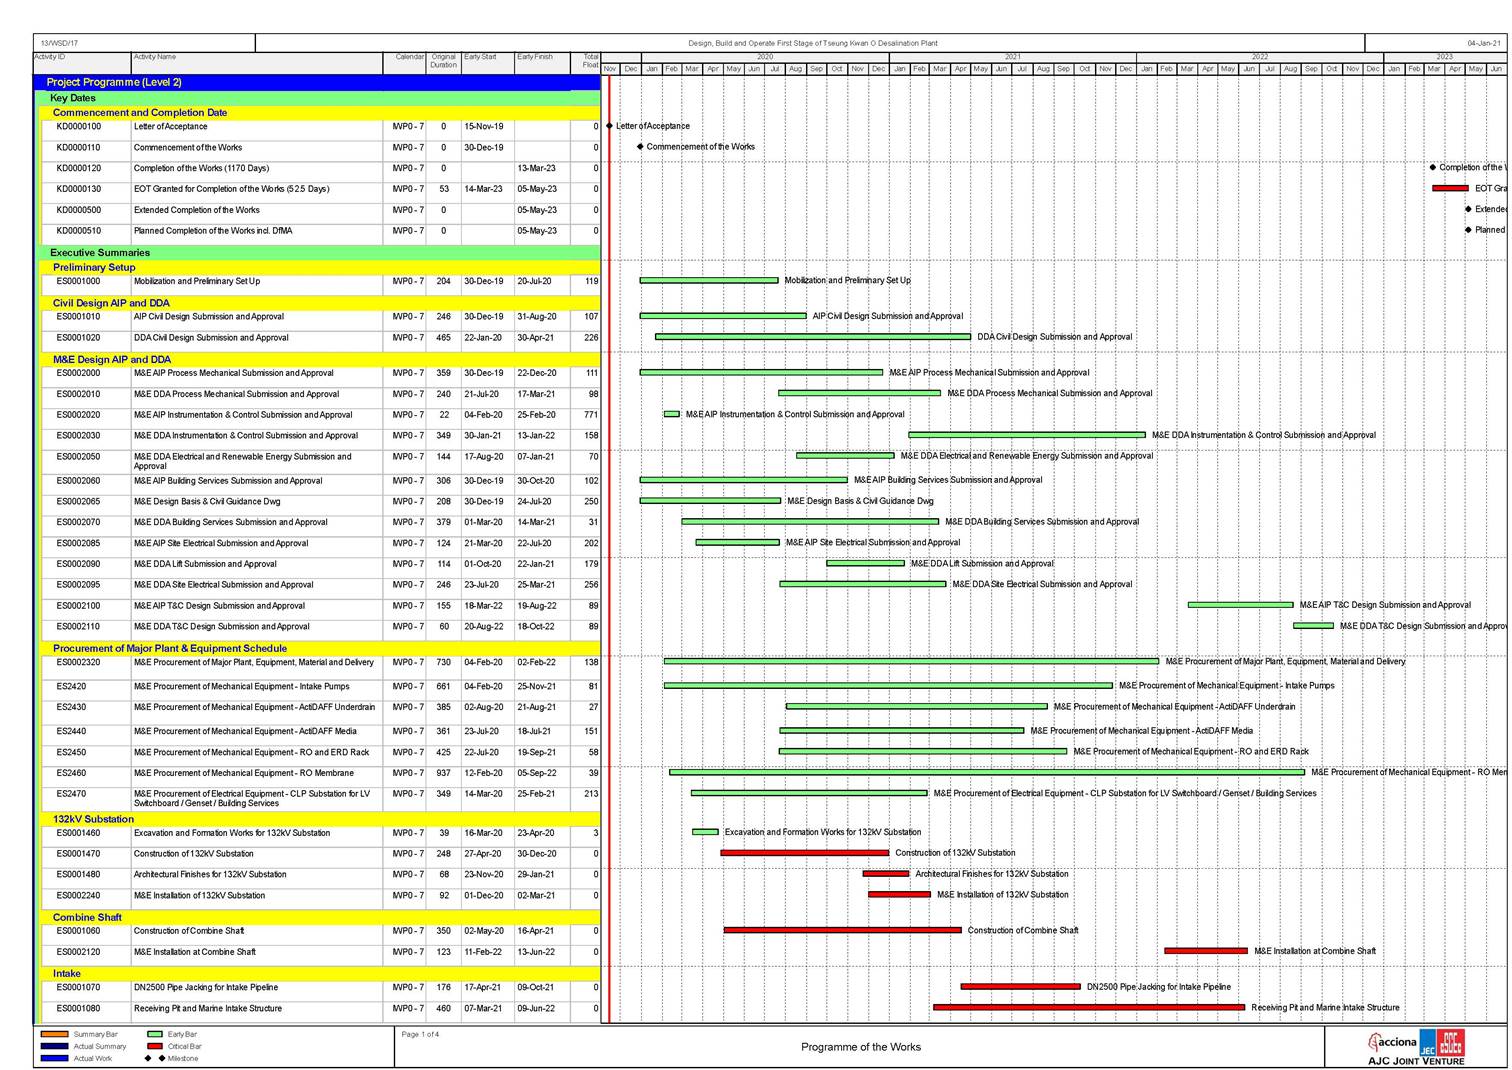The height and width of the screenshot is (1070, 1512).
Task: Click the Commencement of the Works milestone diamond
Action: (x=640, y=147)
